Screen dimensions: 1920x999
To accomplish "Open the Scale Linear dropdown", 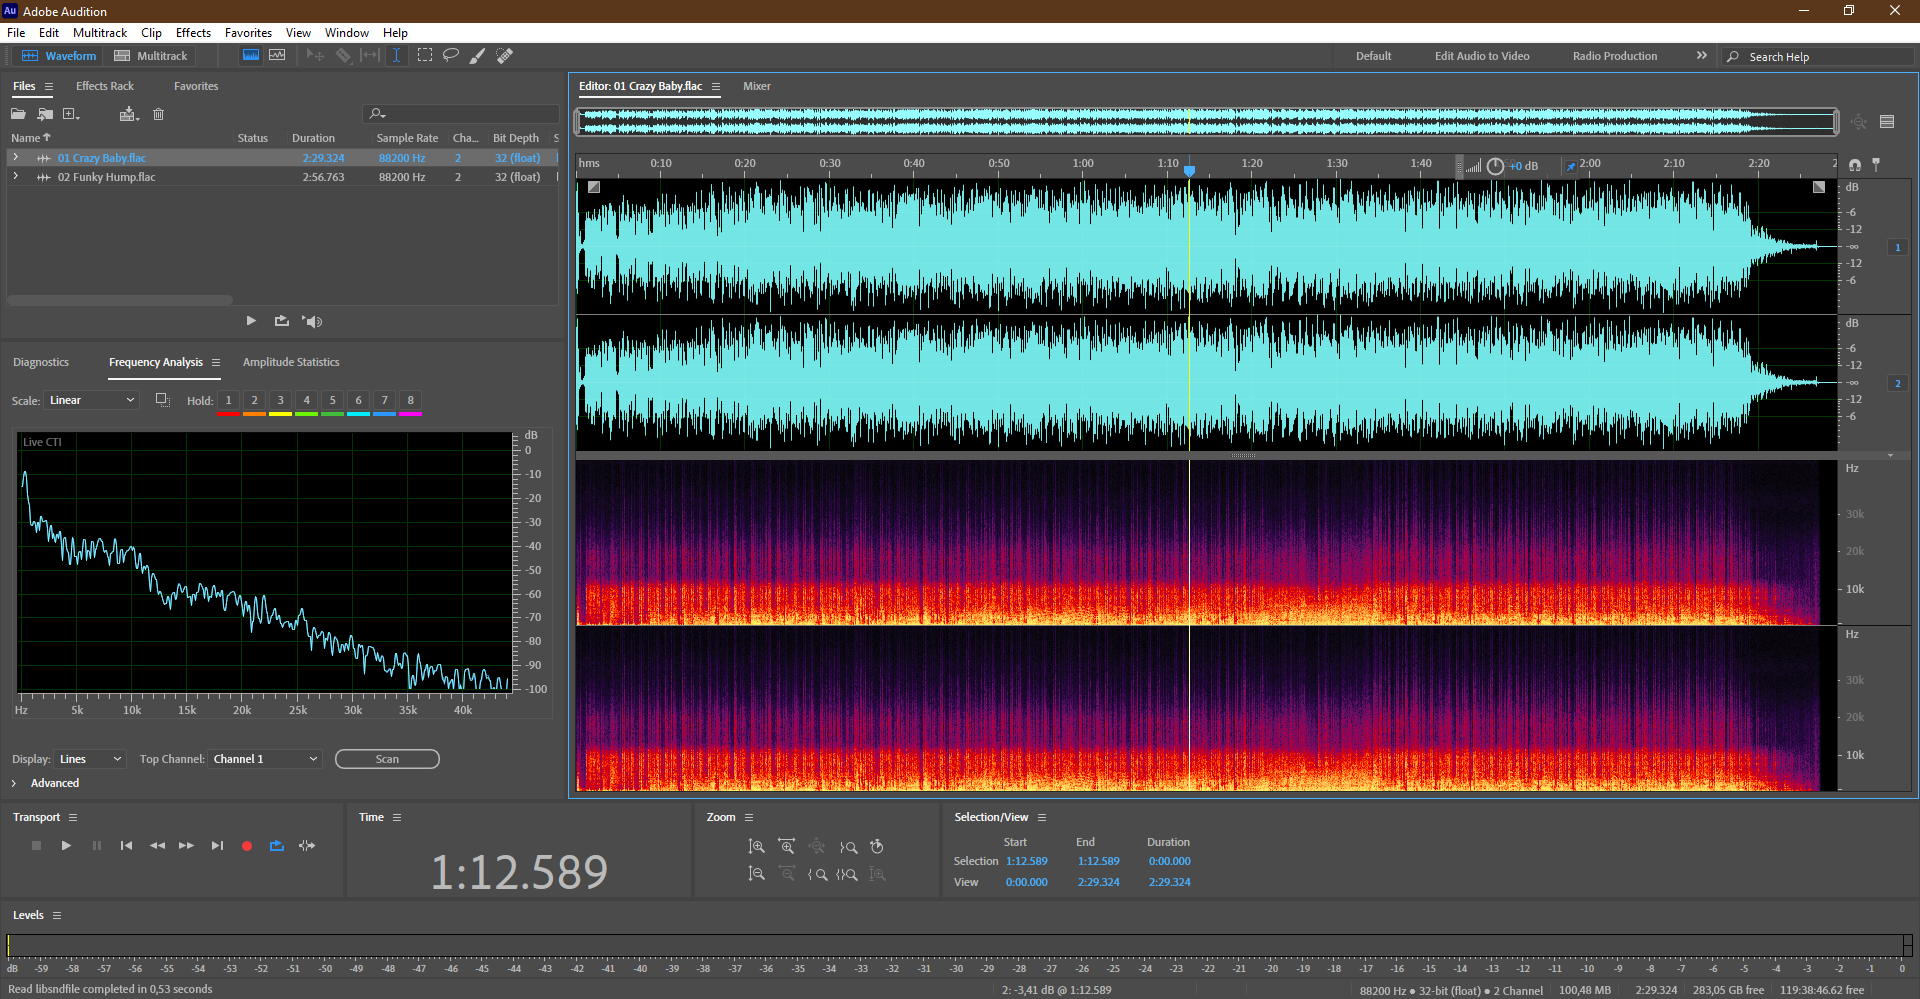I will 91,400.
